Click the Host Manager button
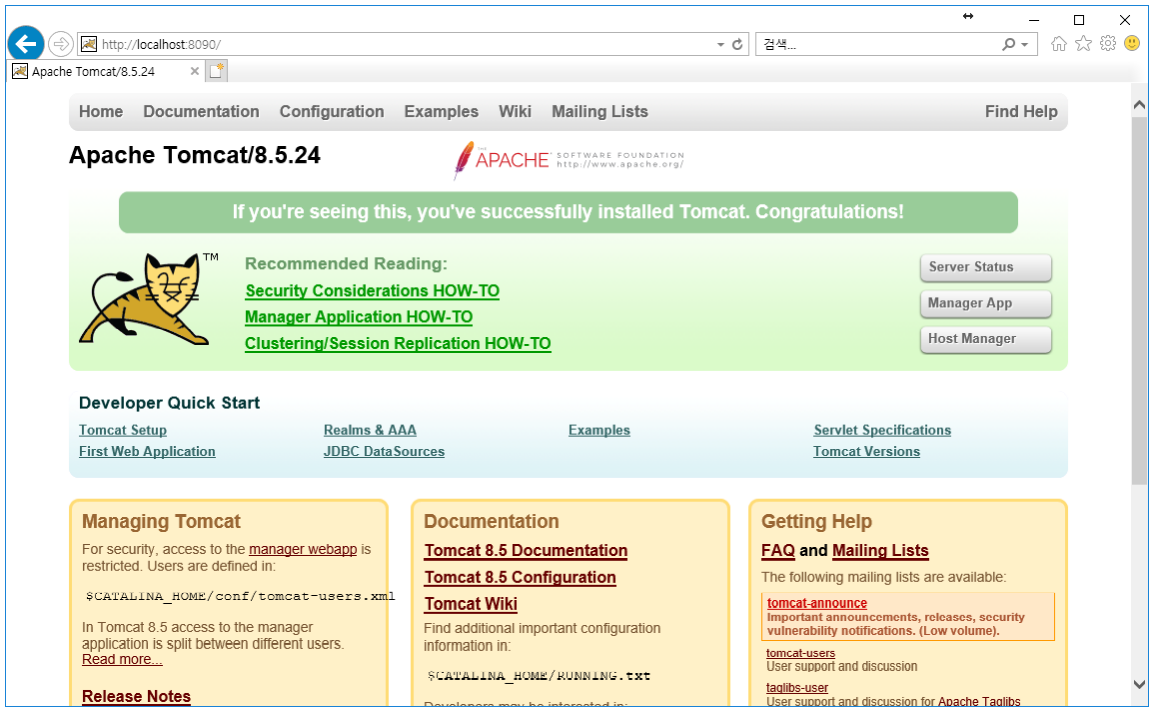 (x=986, y=339)
